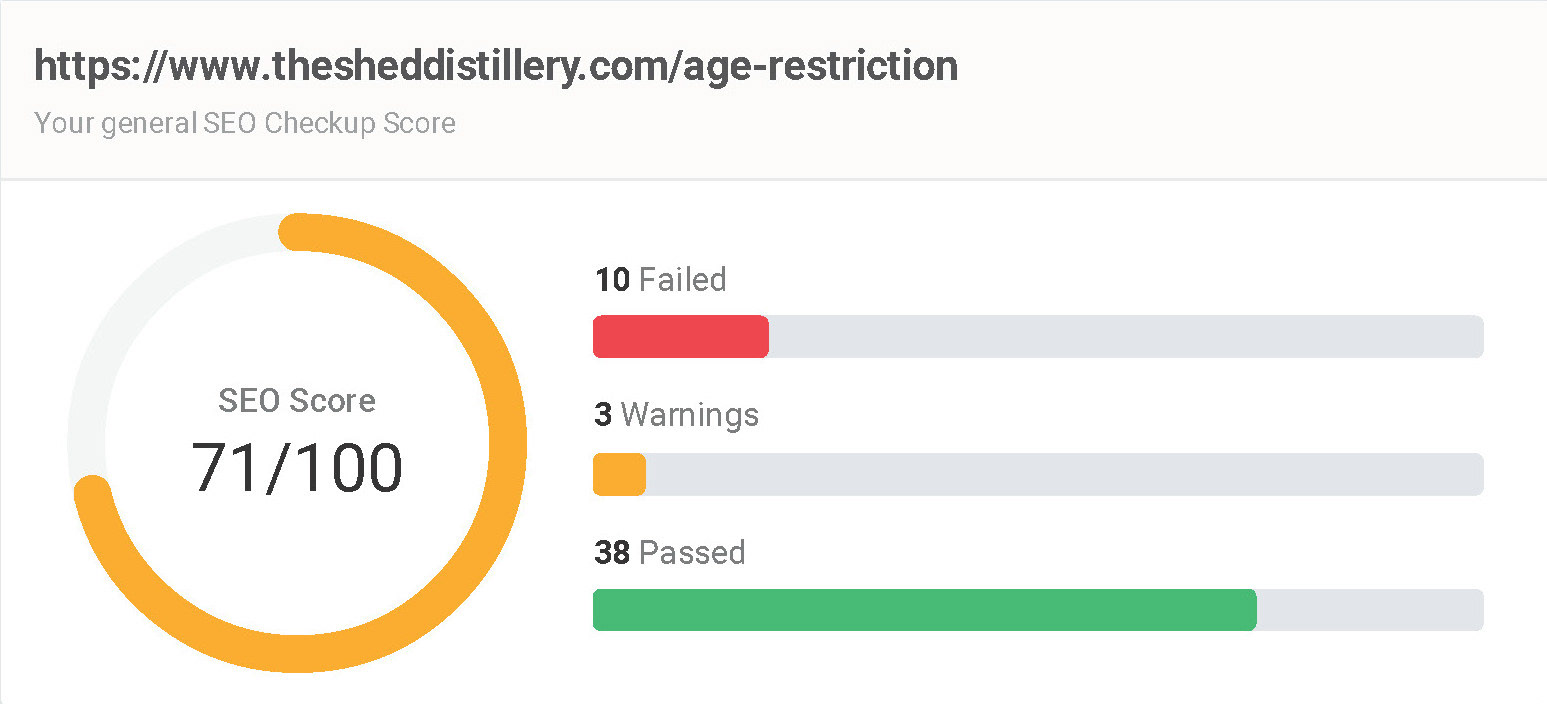Click the grey empty part of the Warnings bar
Screen dimensions: 1547x704
click(x=1065, y=475)
